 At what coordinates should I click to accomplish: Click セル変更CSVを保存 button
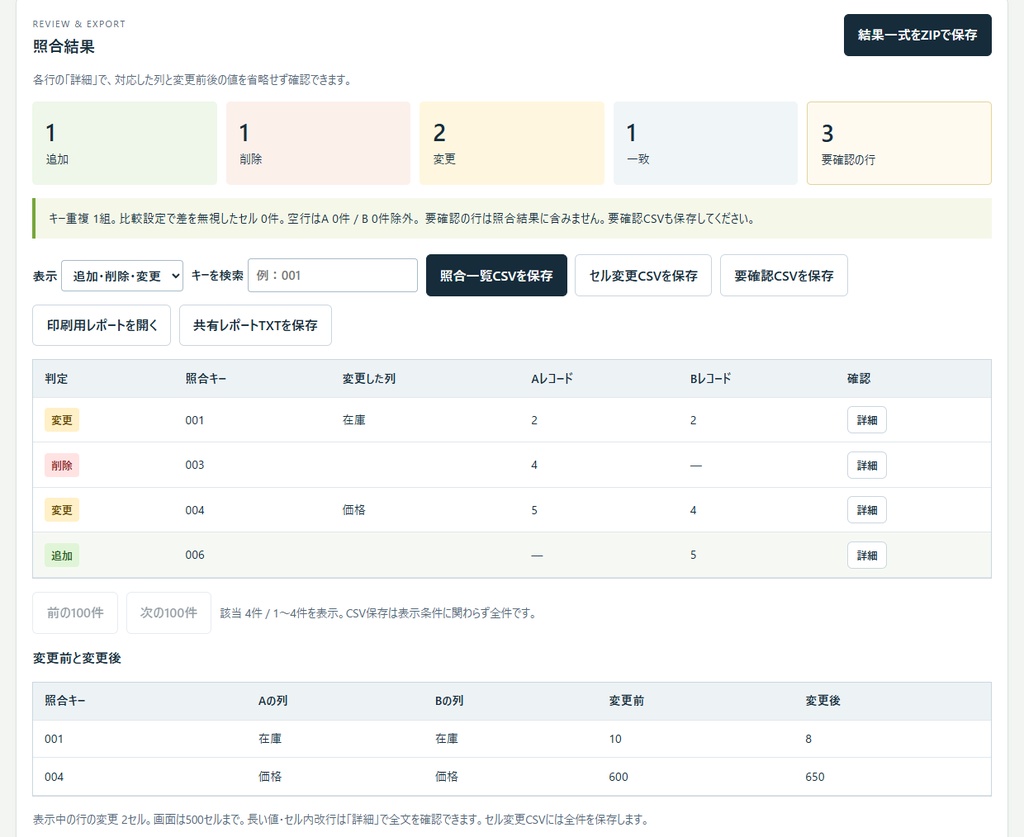pyautogui.click(x=643, y=276)
